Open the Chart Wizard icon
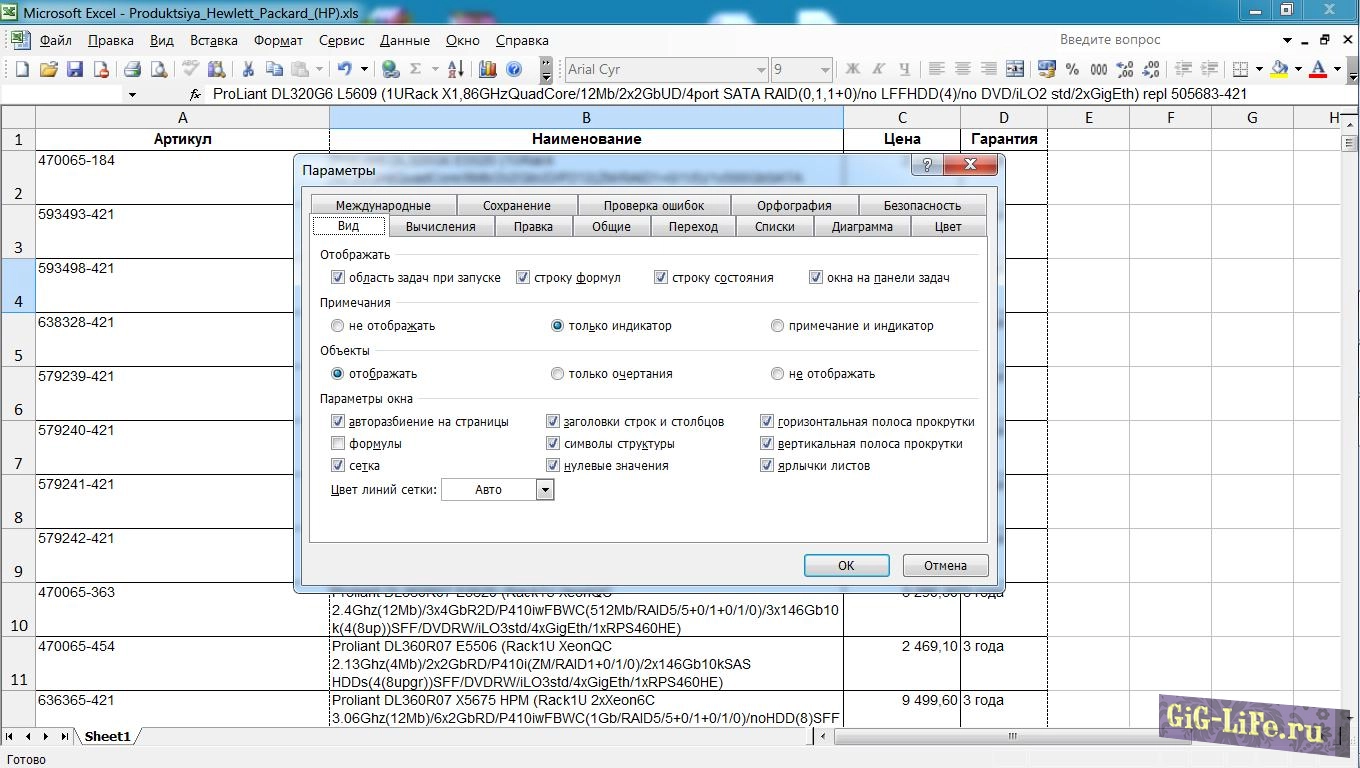This screenshot has height=768, width=1360. point(488,69)
